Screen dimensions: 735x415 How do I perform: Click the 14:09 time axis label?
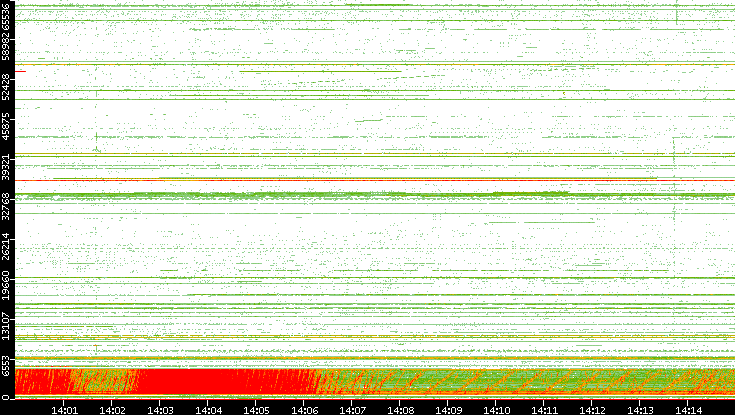[x=448, y=408]
